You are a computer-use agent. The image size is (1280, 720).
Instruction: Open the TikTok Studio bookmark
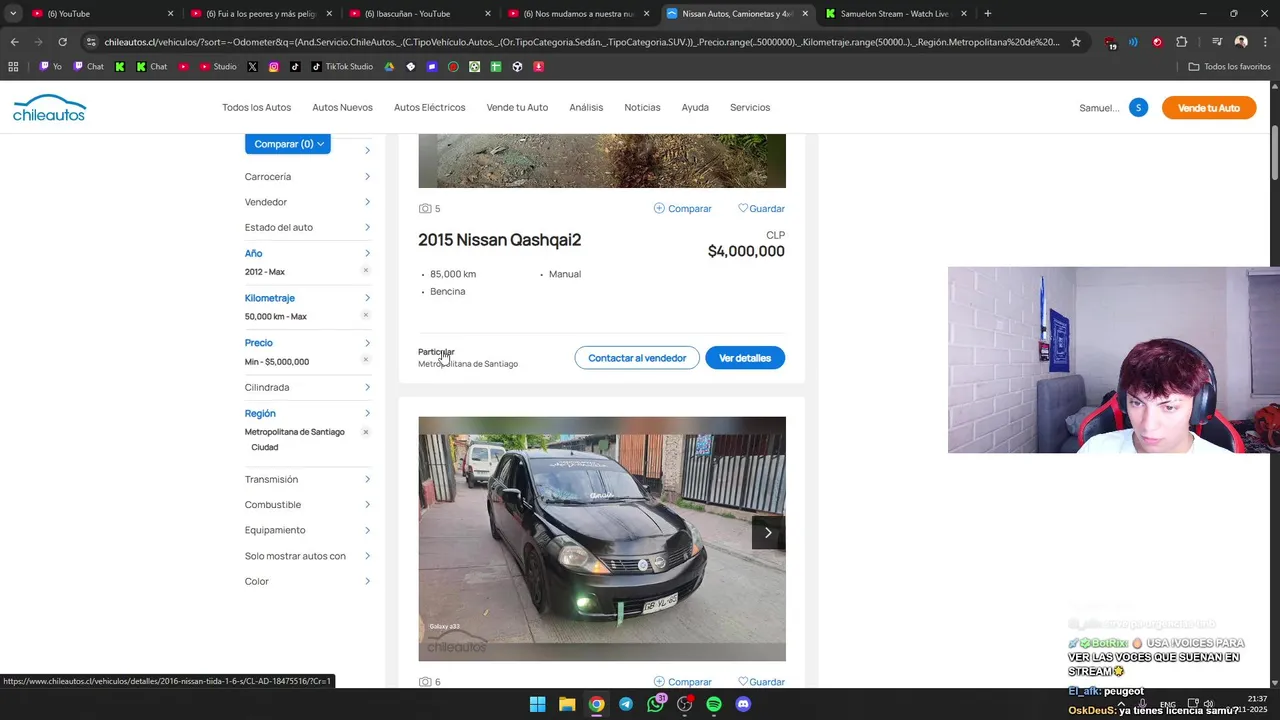(342, 67)
